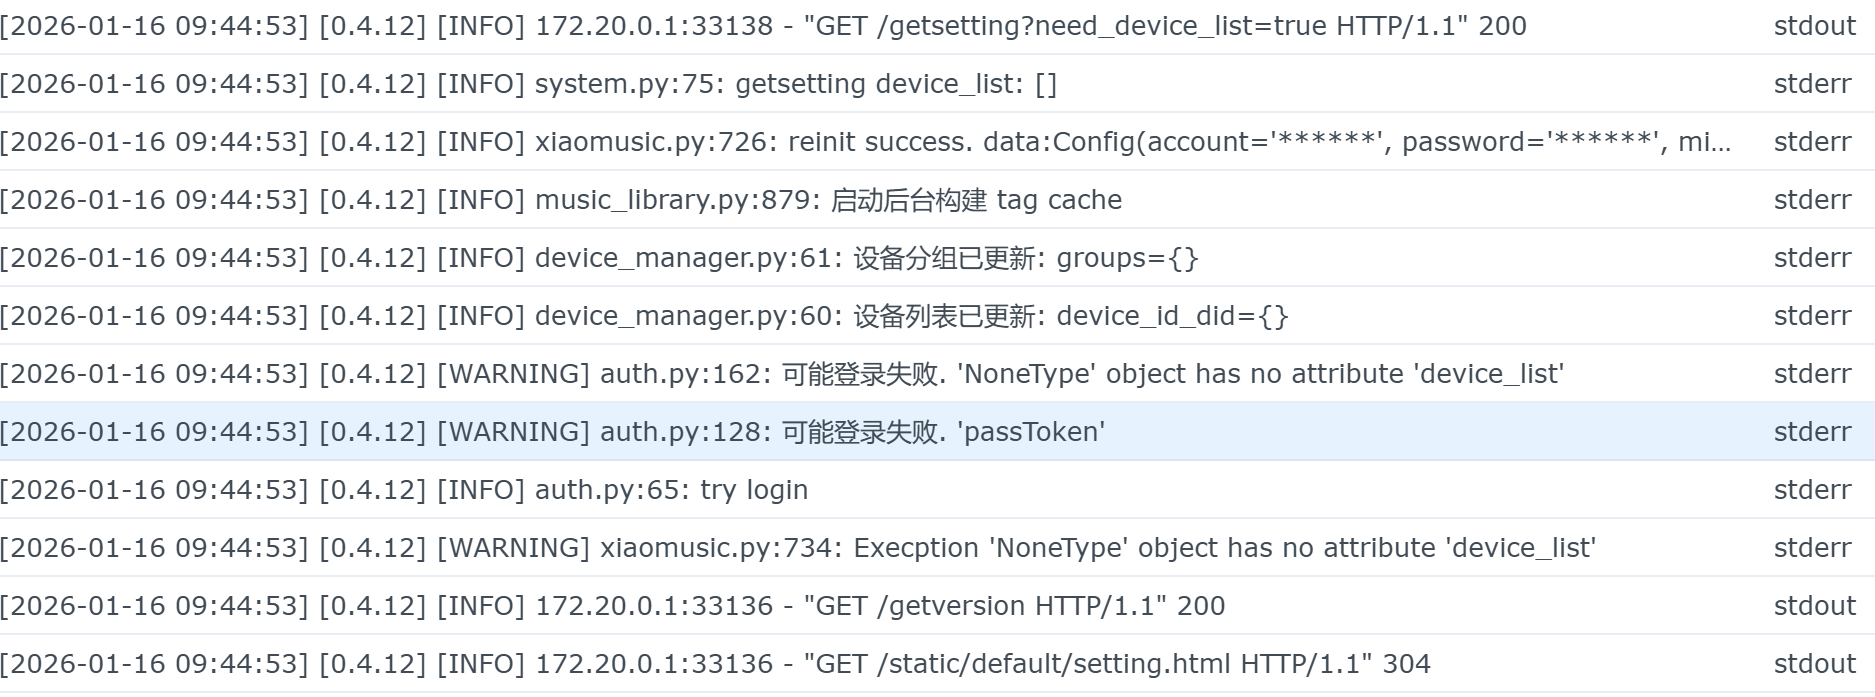Click stdout label on the setting.html row
The image size is (1875, 697).
pyautogui.click(x=1814, y=664)
